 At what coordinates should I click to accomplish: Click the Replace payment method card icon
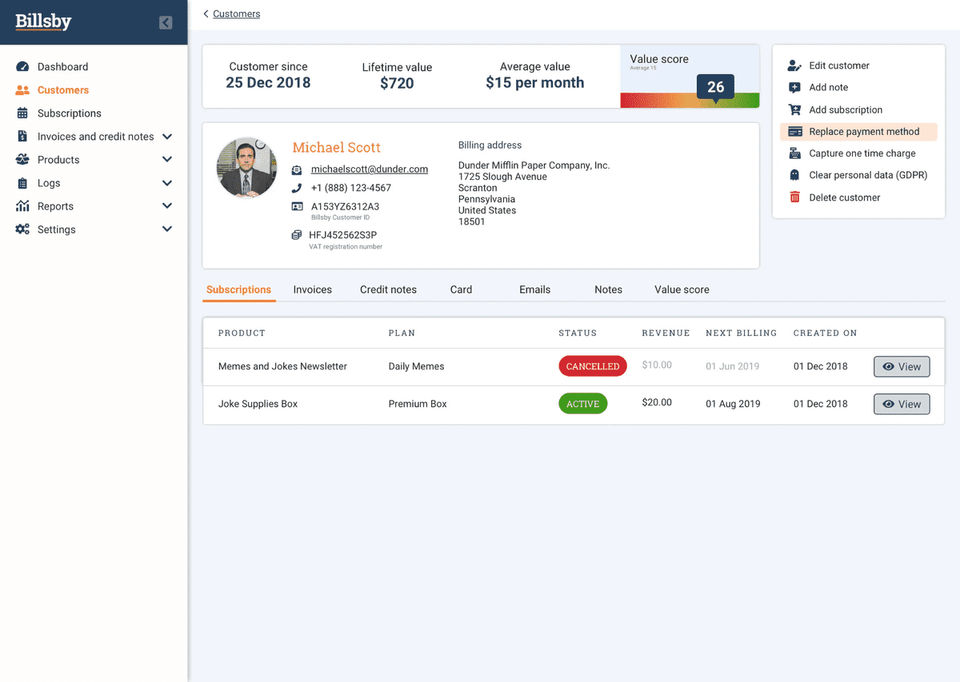795,132
